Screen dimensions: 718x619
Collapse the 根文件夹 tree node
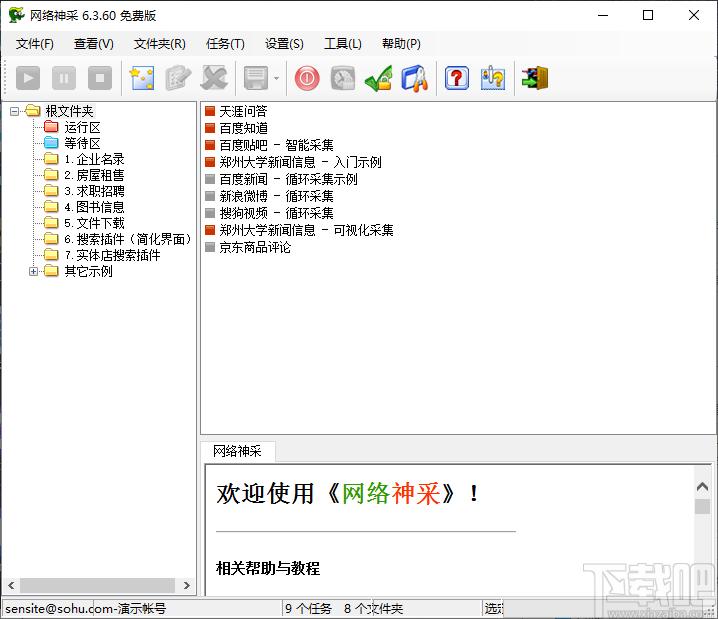(15, 111)
